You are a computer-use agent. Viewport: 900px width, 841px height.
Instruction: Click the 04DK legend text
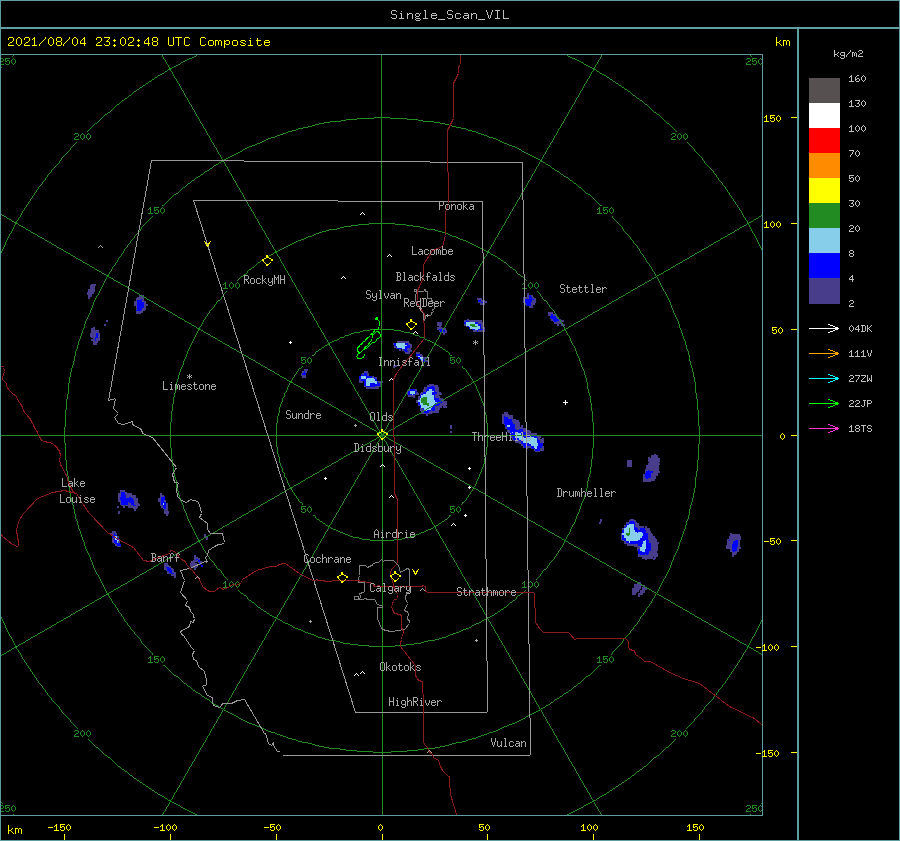pos(860,328)
